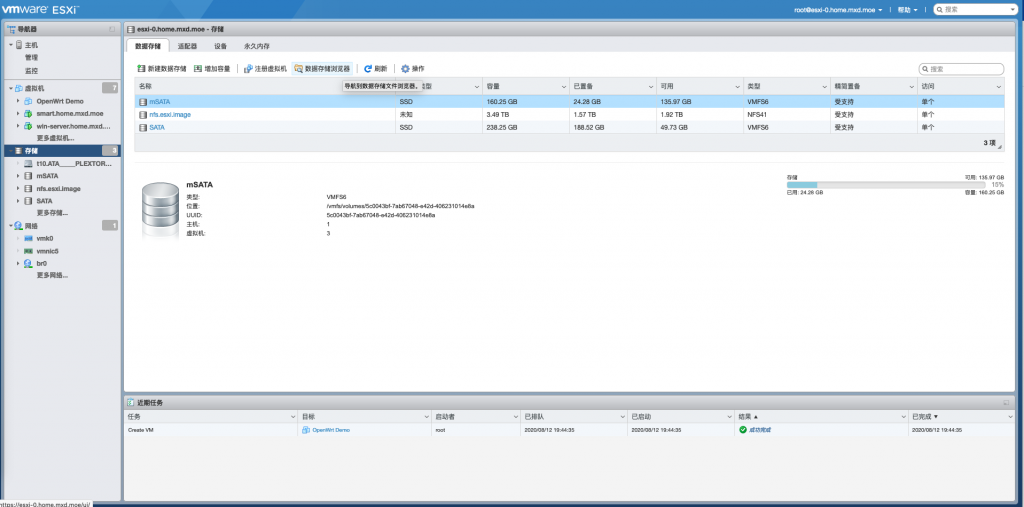
Task: Sort recent tasks by 已完成 column header
Action: coord(963,416)
